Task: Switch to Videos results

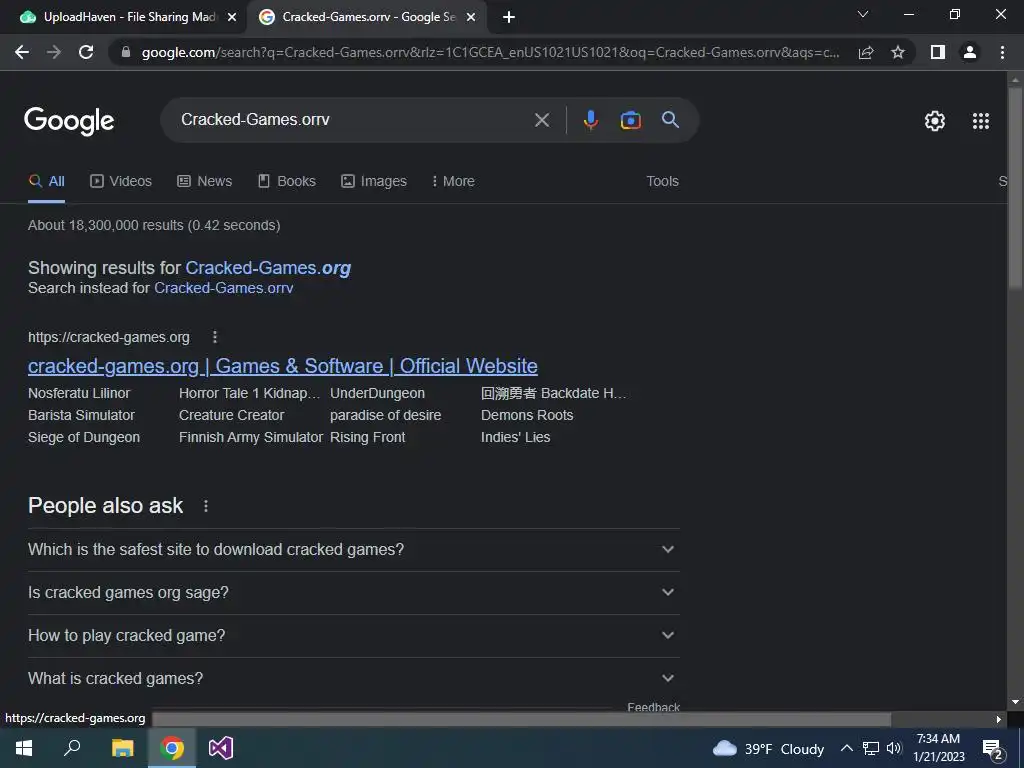Action: click(x=121, y=182)
